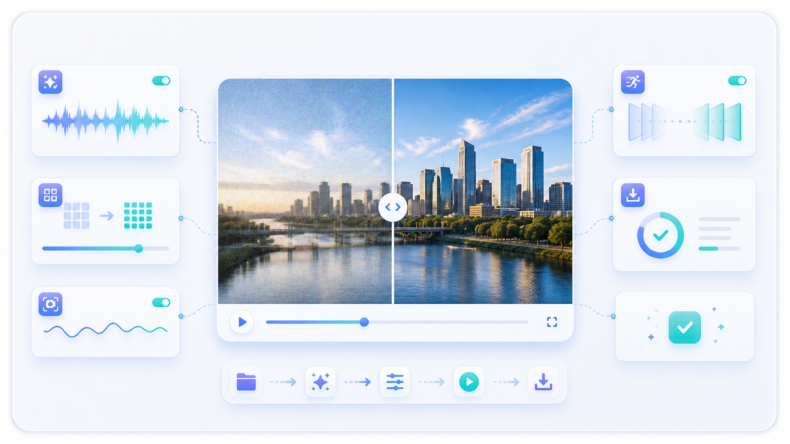Toggle the switch on the audio waveform card
The image size is (790, 444).
[x=161, y=81]
